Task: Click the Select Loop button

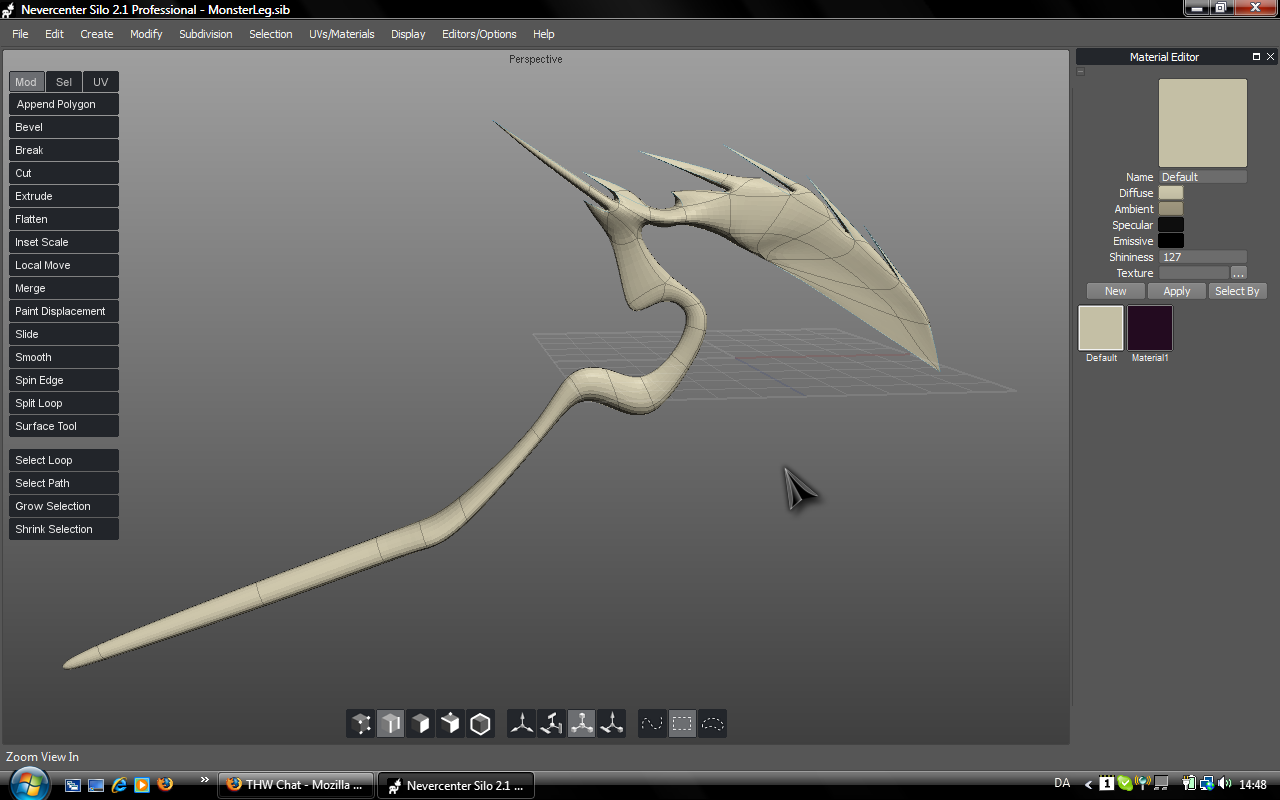Action: pyautogui.click(x=64, y=460)
